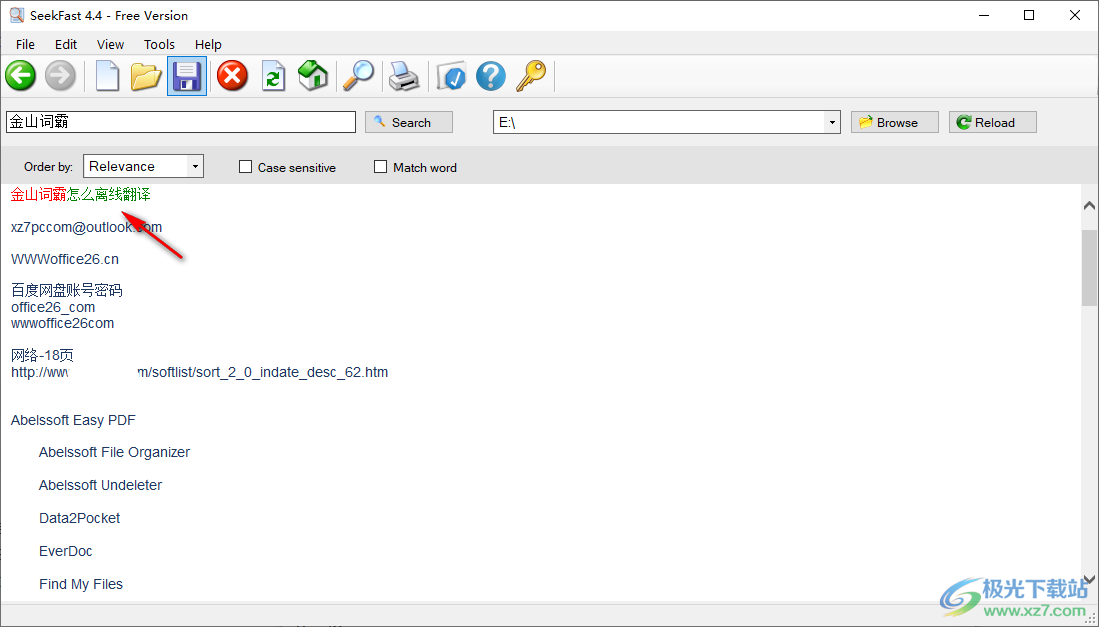Create a new blank document icon
Viewport: 1099px width, 627px height.
click(x=107, y=76)
